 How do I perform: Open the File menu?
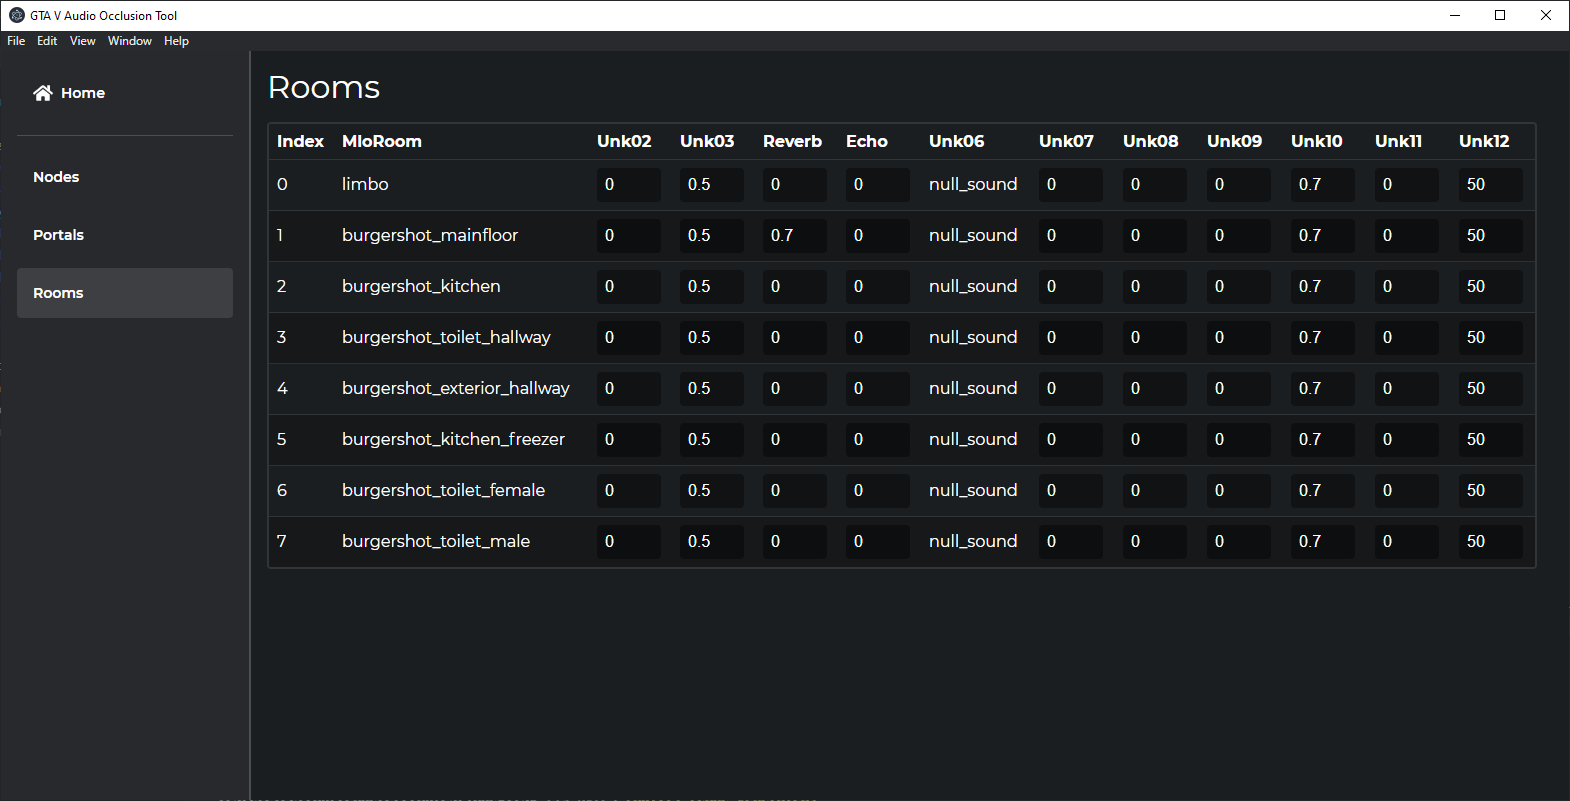(x=16, y=41)
